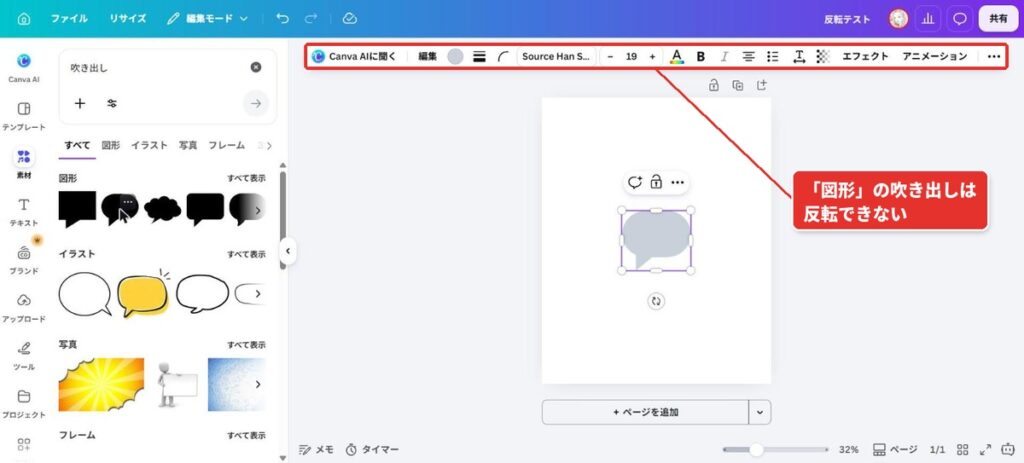The image size is (1024, 463).
Task: Select the yellow sunburst photo
Action: [101, 385]
